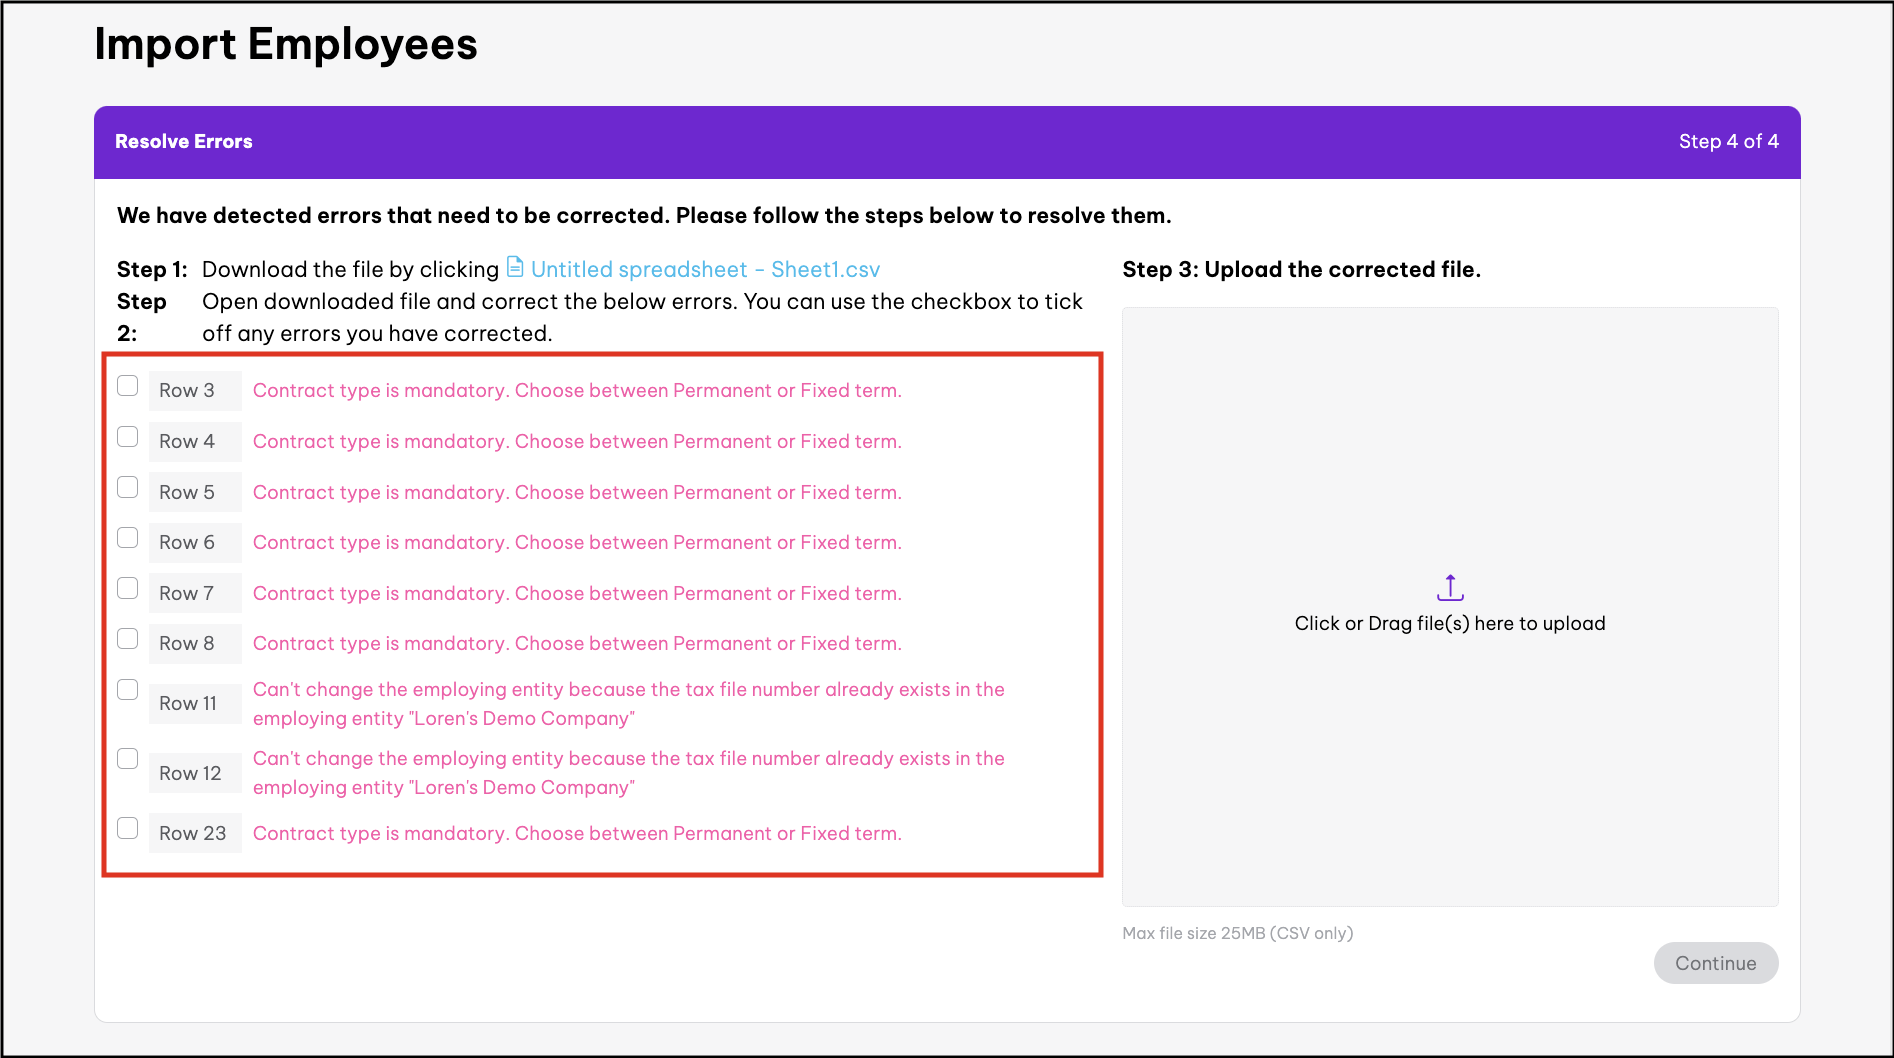Enable the Row 23 checkbox
Screen dimensions: 1894x1058
click(x=128, y=828)
